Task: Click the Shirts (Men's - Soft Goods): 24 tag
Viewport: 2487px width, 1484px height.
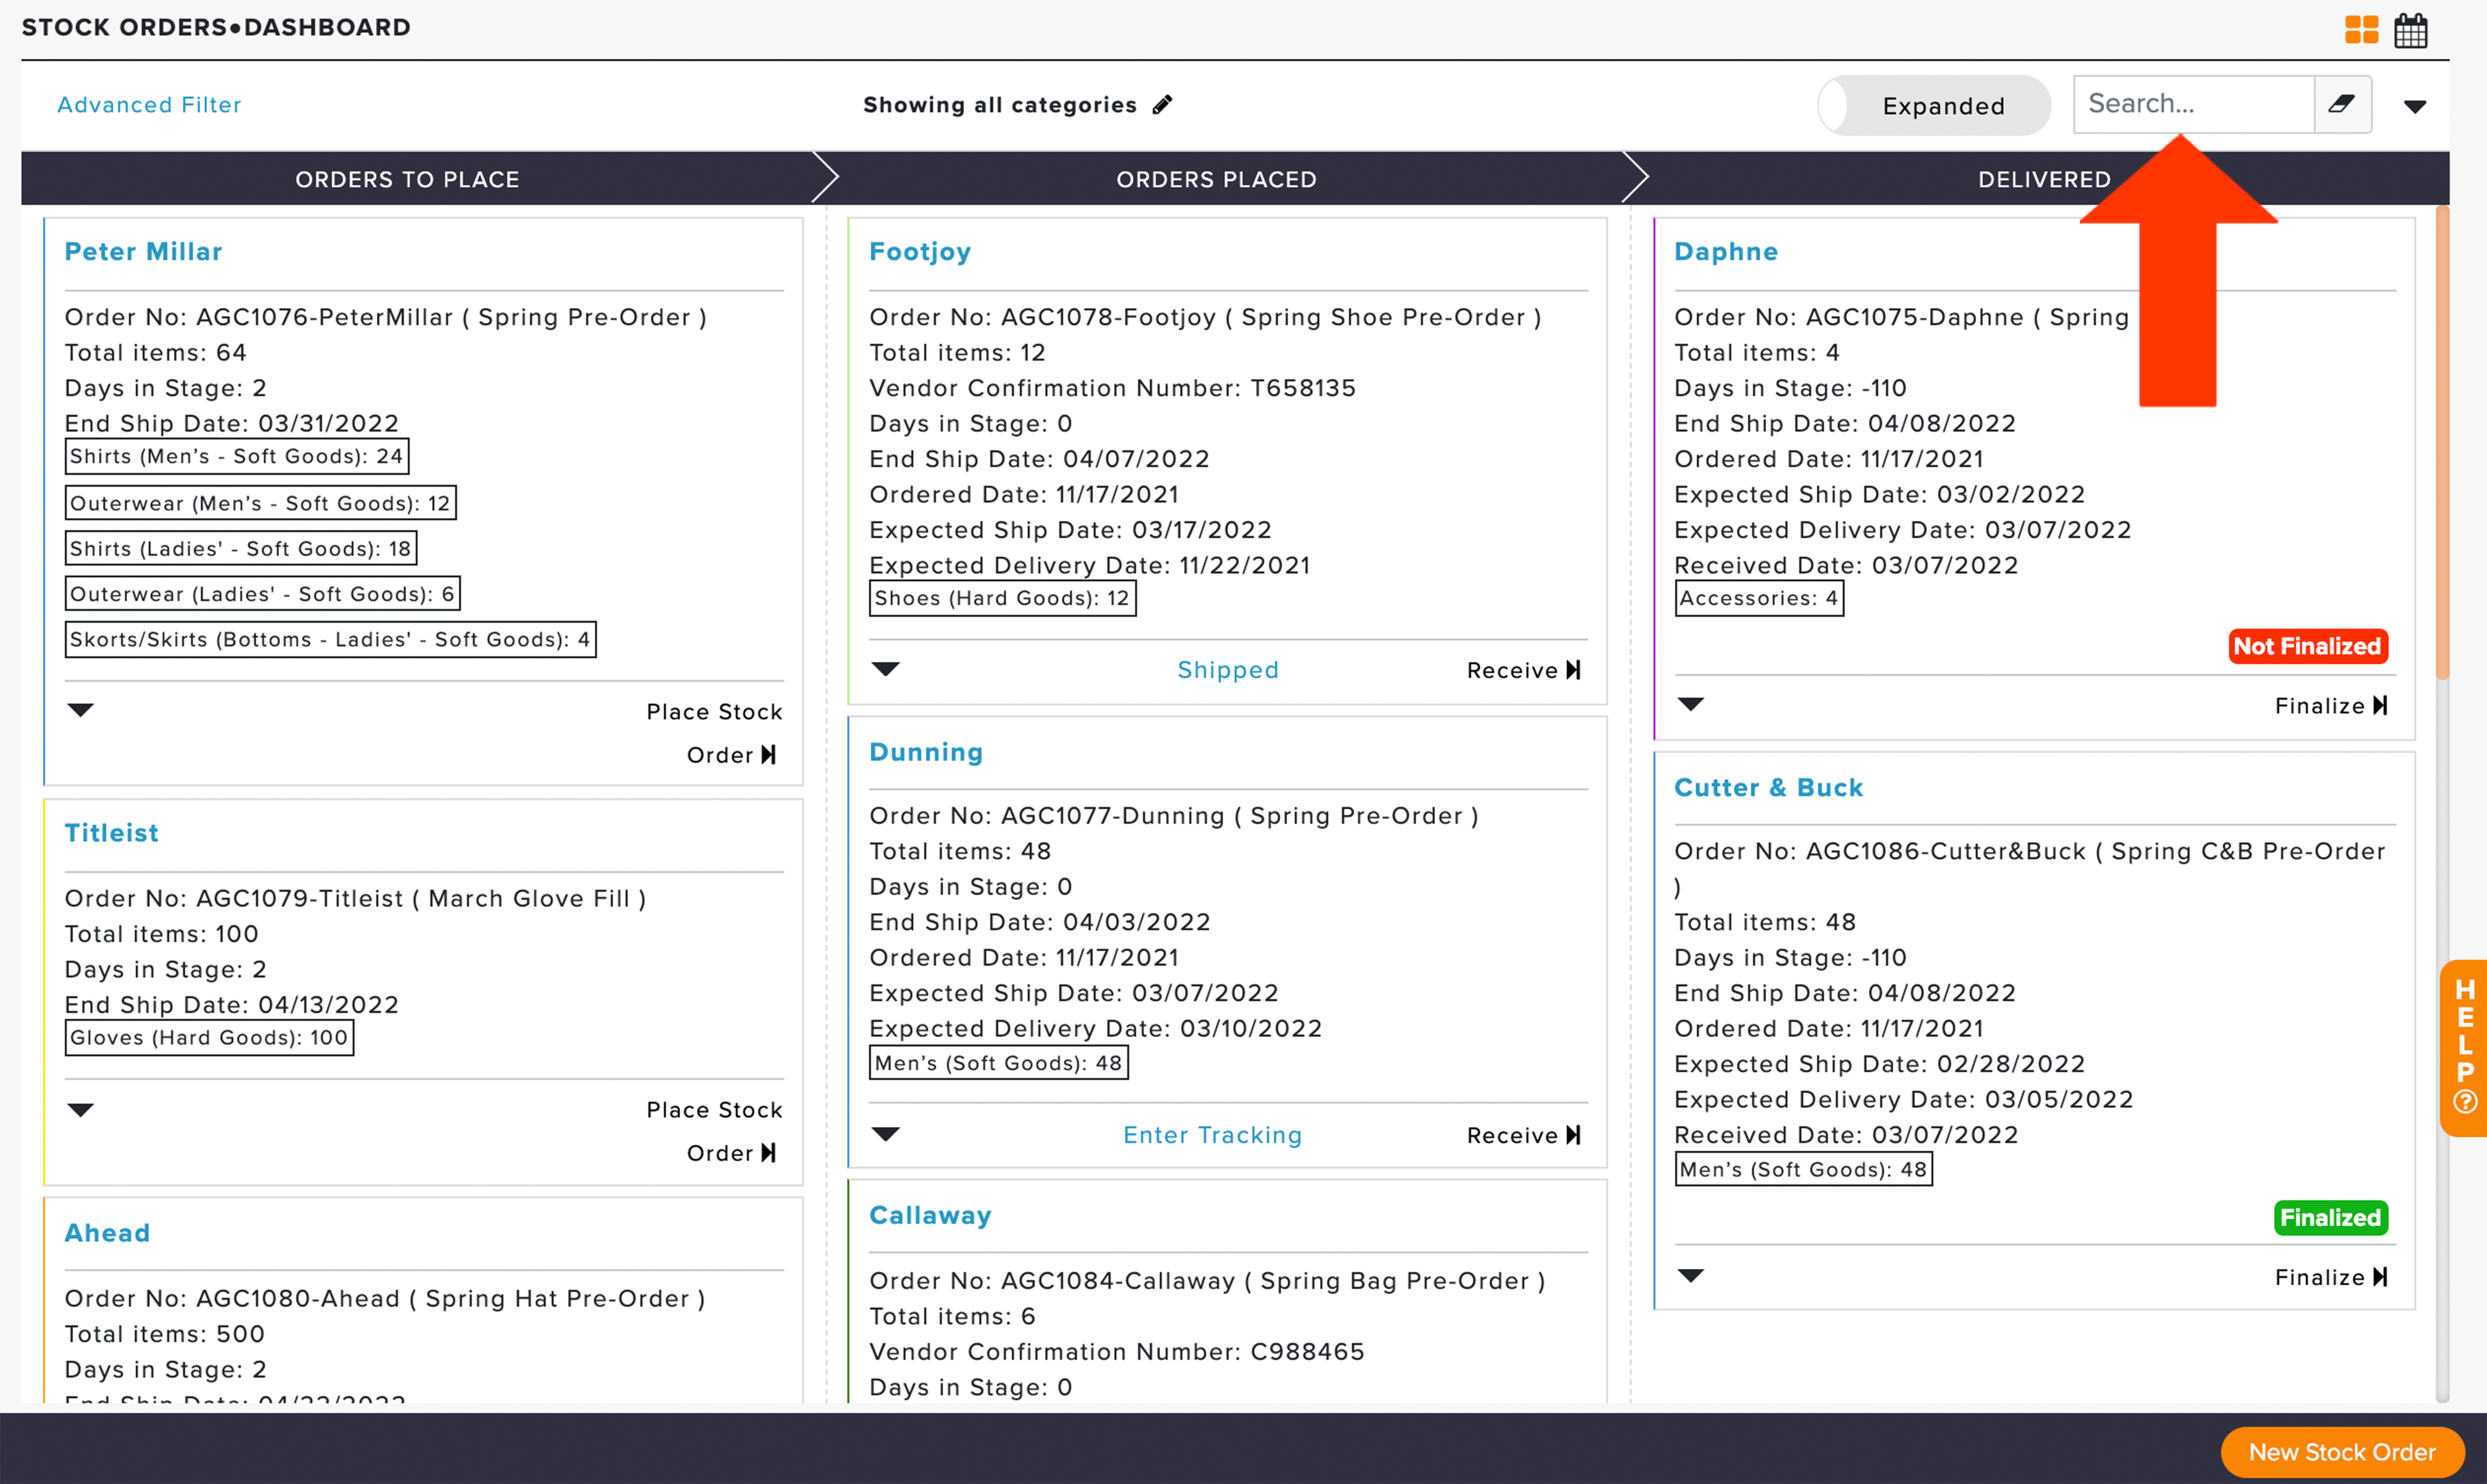Action: (237, 456)
